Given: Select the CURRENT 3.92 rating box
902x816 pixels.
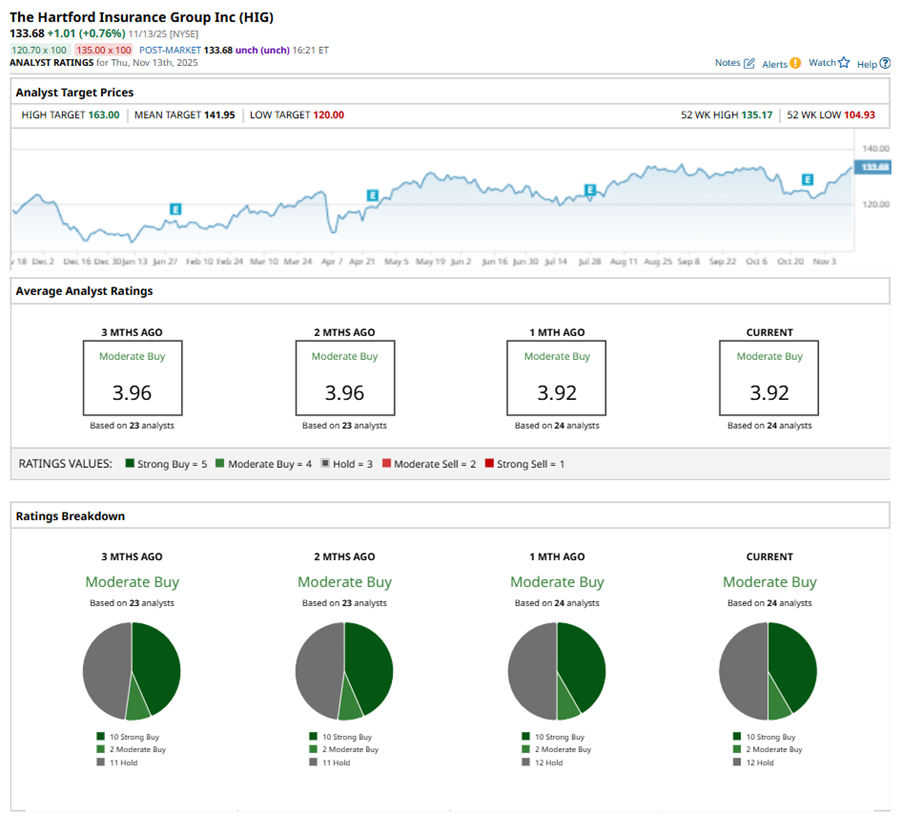Looking at the screenshot, I should coord(769,378).
